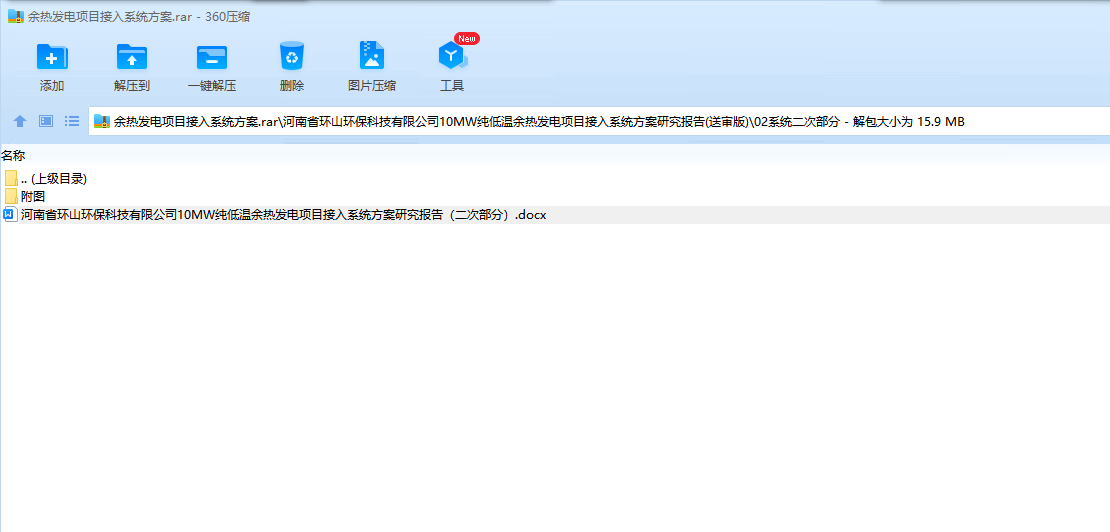The height and width of the screenshot is (532, 1110).
Task: Go up one level with arrow icon
Action: click(x=20, y=121)
